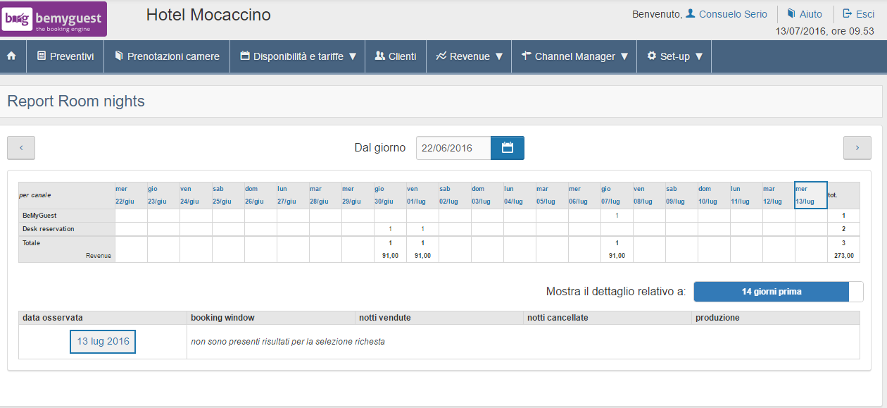Viewport: 887px width, 408px height.
Task: Select the 13 lug 2016 observed date
Action: tap(103, 341)
